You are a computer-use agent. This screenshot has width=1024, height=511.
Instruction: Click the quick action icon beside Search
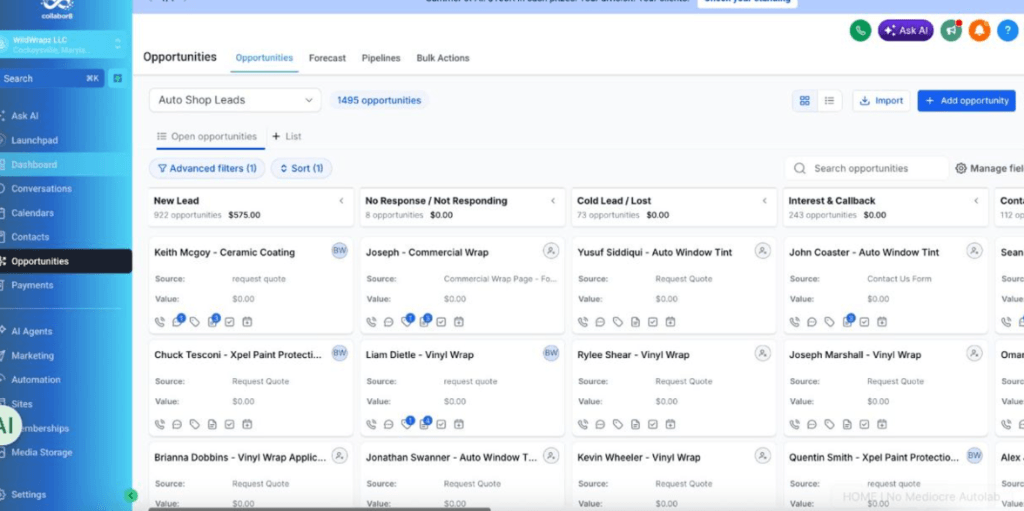pos(118,78)
